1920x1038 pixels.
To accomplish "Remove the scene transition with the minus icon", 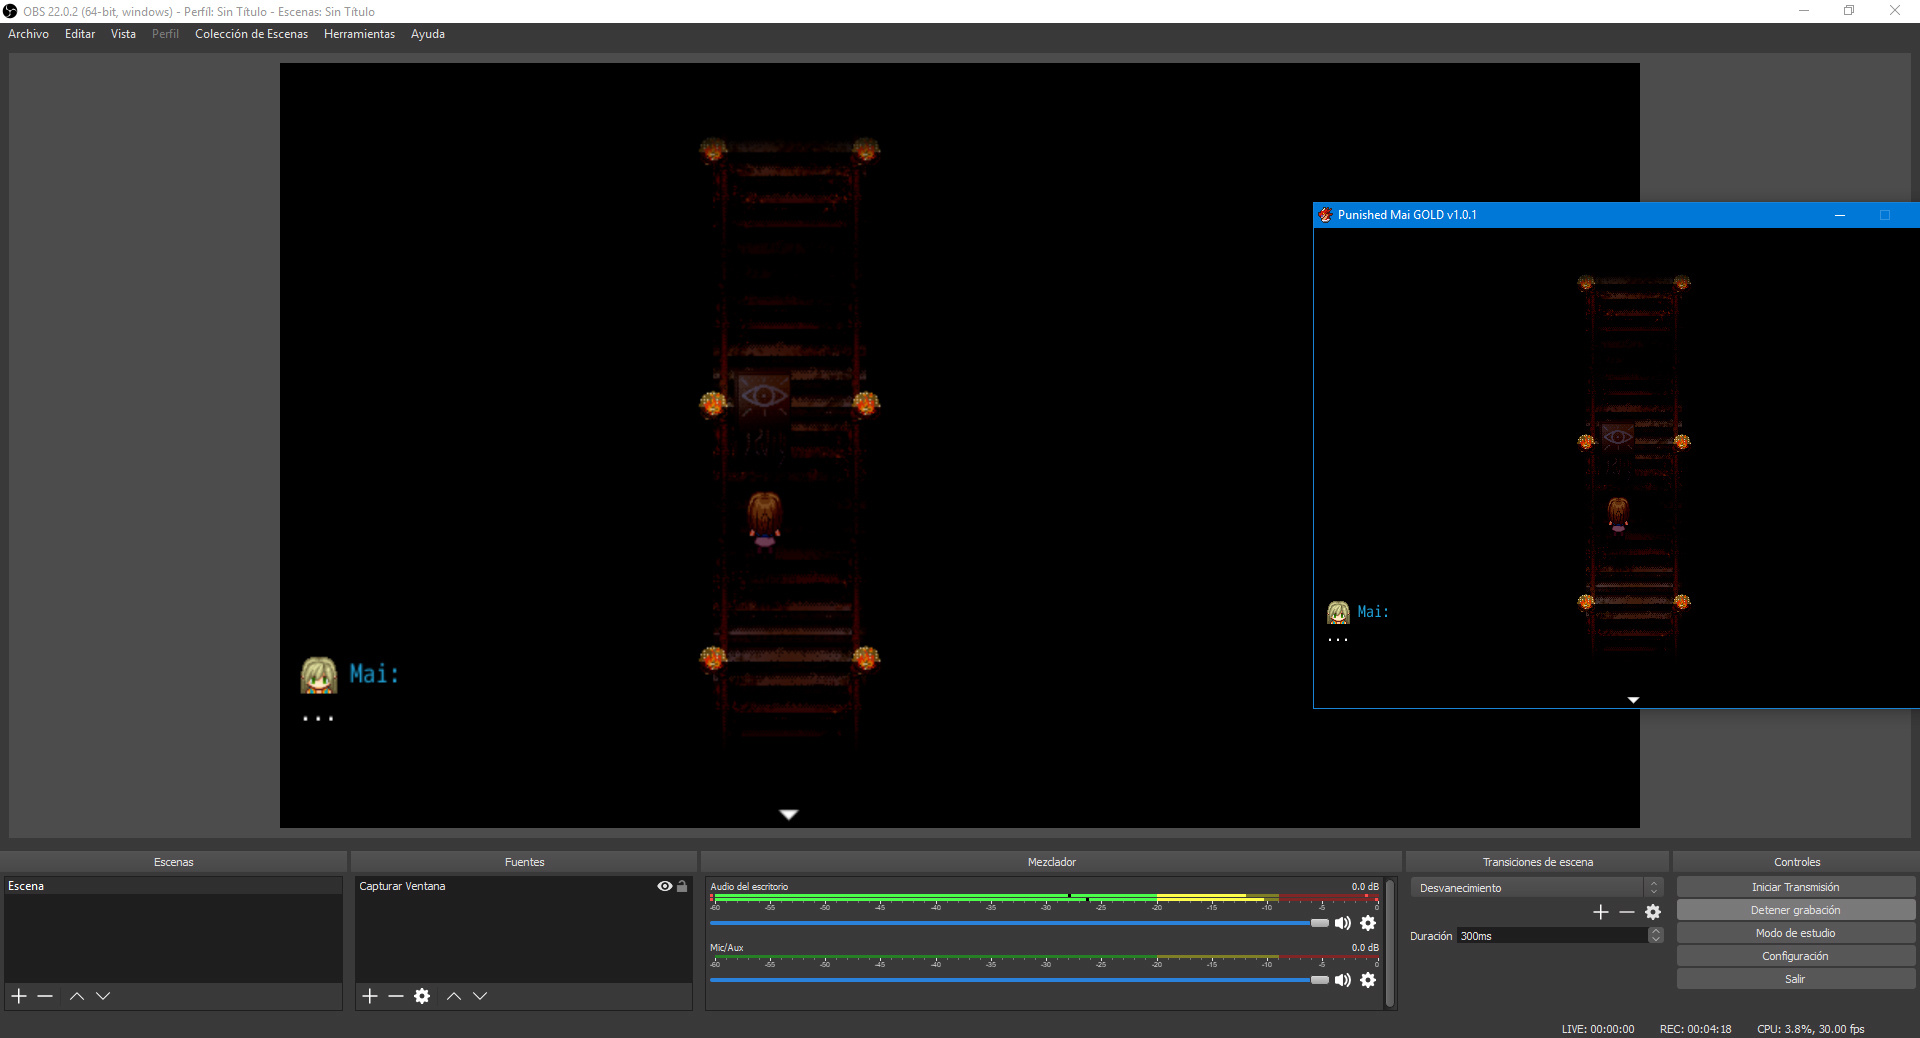I will pyautogui.click(x=1627, y=912).
